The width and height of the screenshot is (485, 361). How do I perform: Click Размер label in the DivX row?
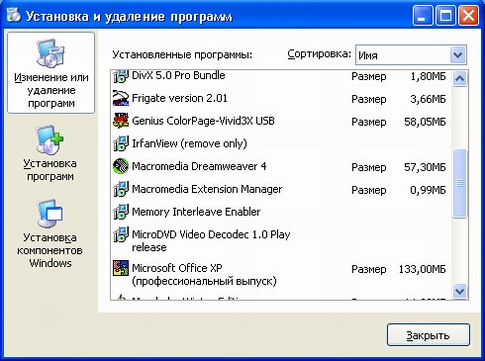click(x=369, y=76)
